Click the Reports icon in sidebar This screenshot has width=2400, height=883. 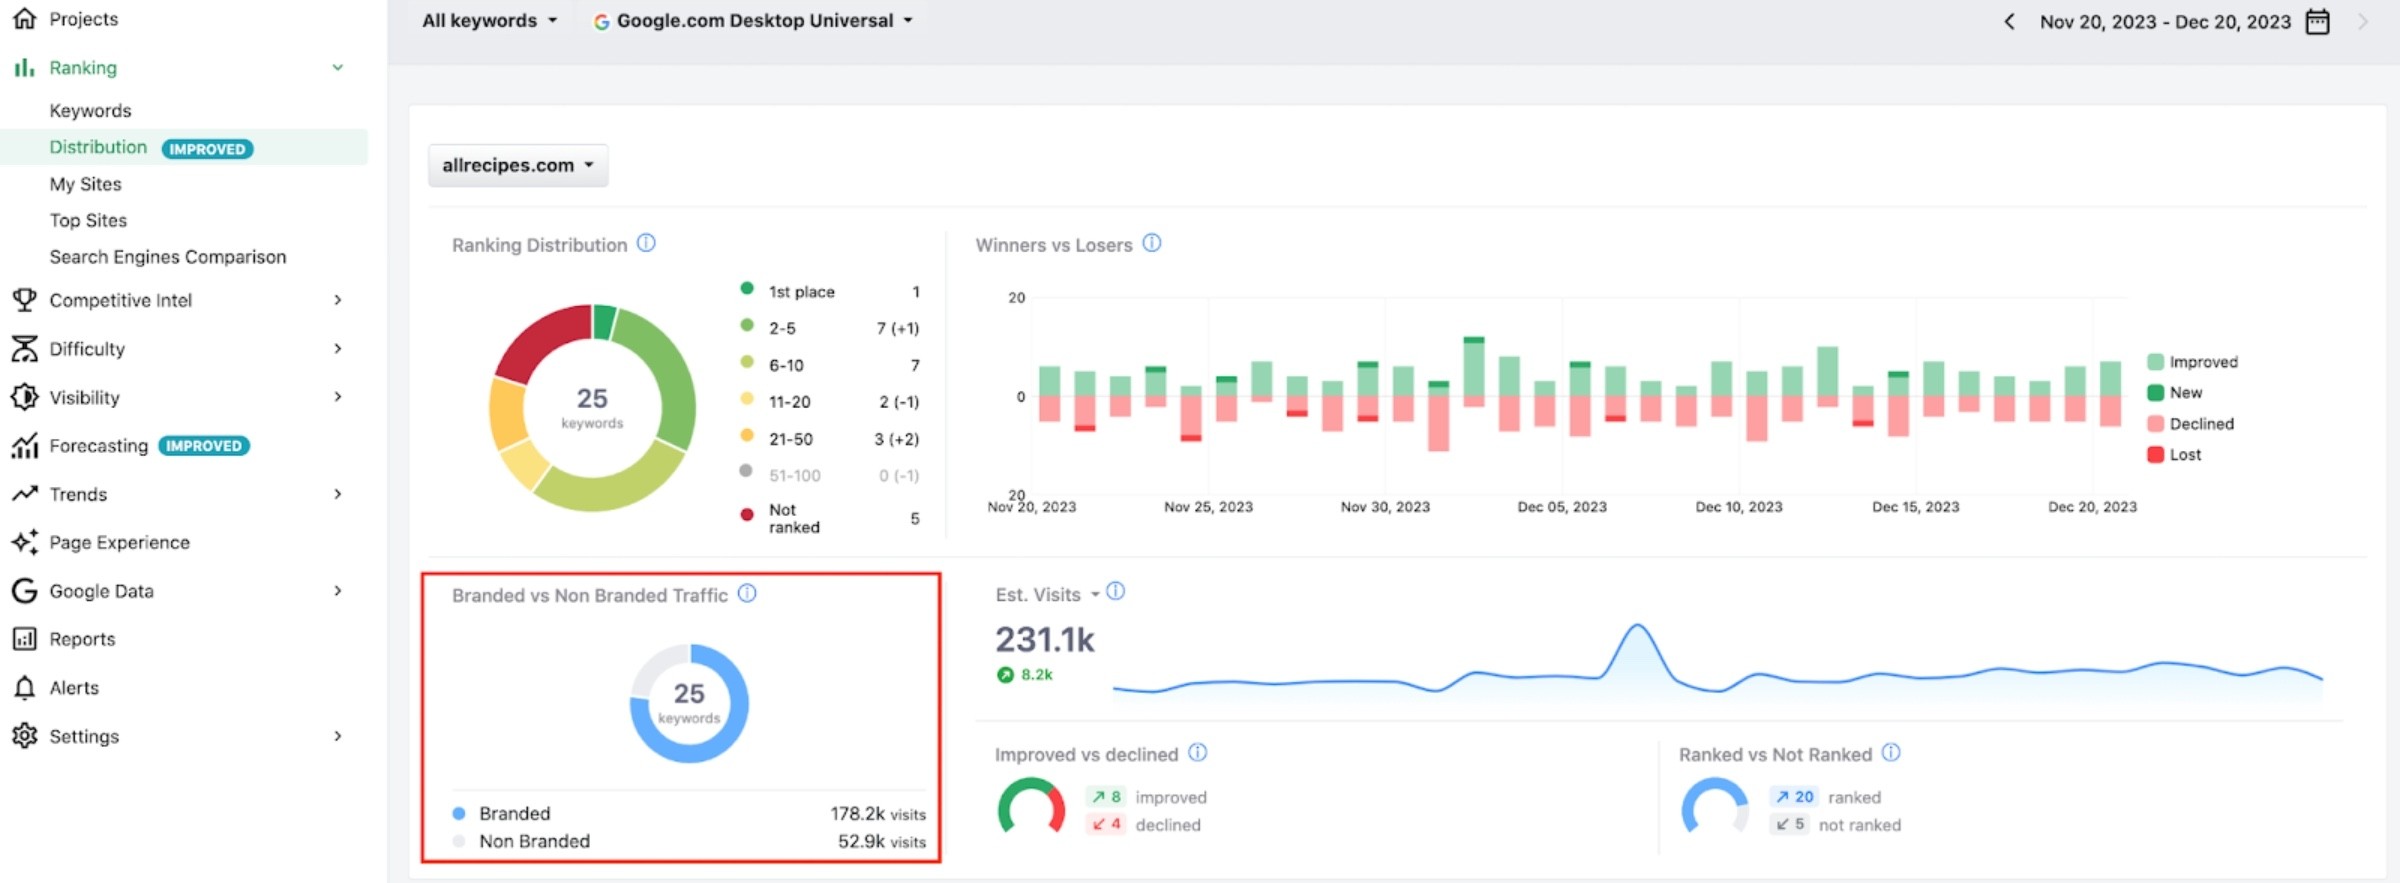point(24,638)
